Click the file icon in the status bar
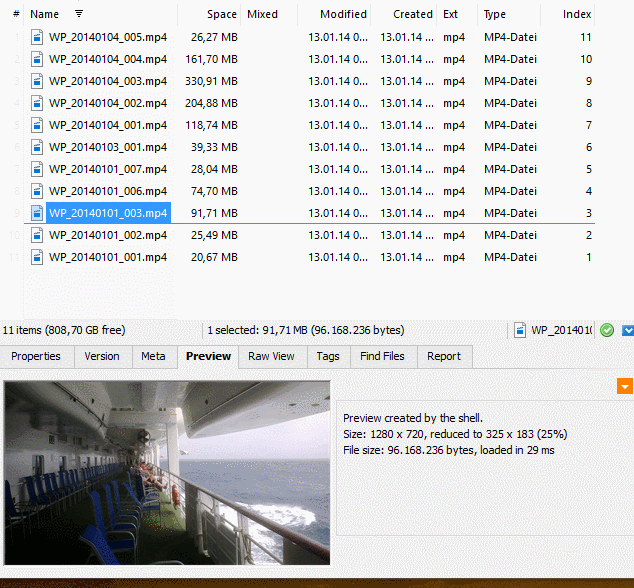This screenshot has height=588, width=634. 521,330
